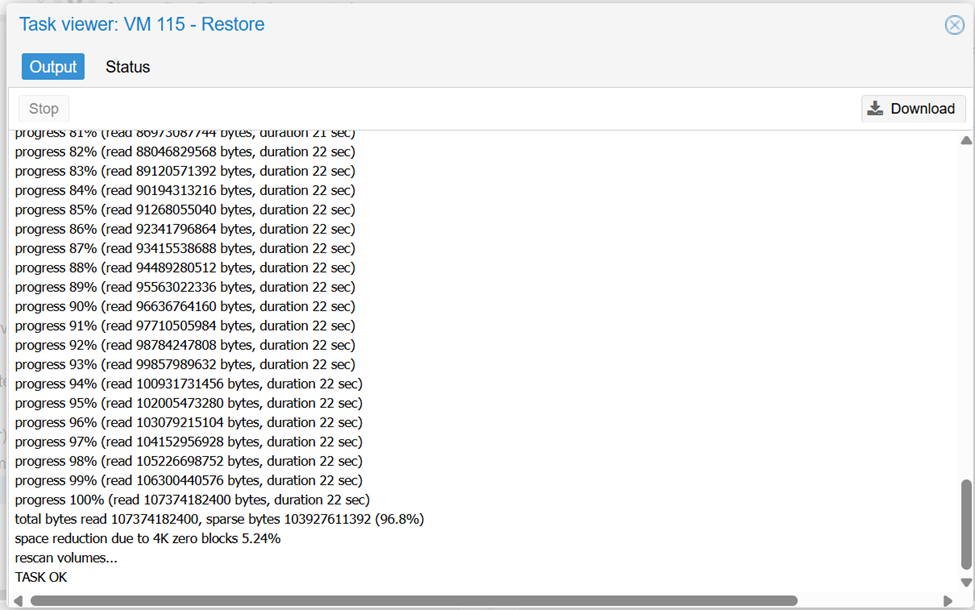This screenshot has height=610, width=975.
Task: Click the 'total bytes read' summary line
Action: (x=219, y=519)
